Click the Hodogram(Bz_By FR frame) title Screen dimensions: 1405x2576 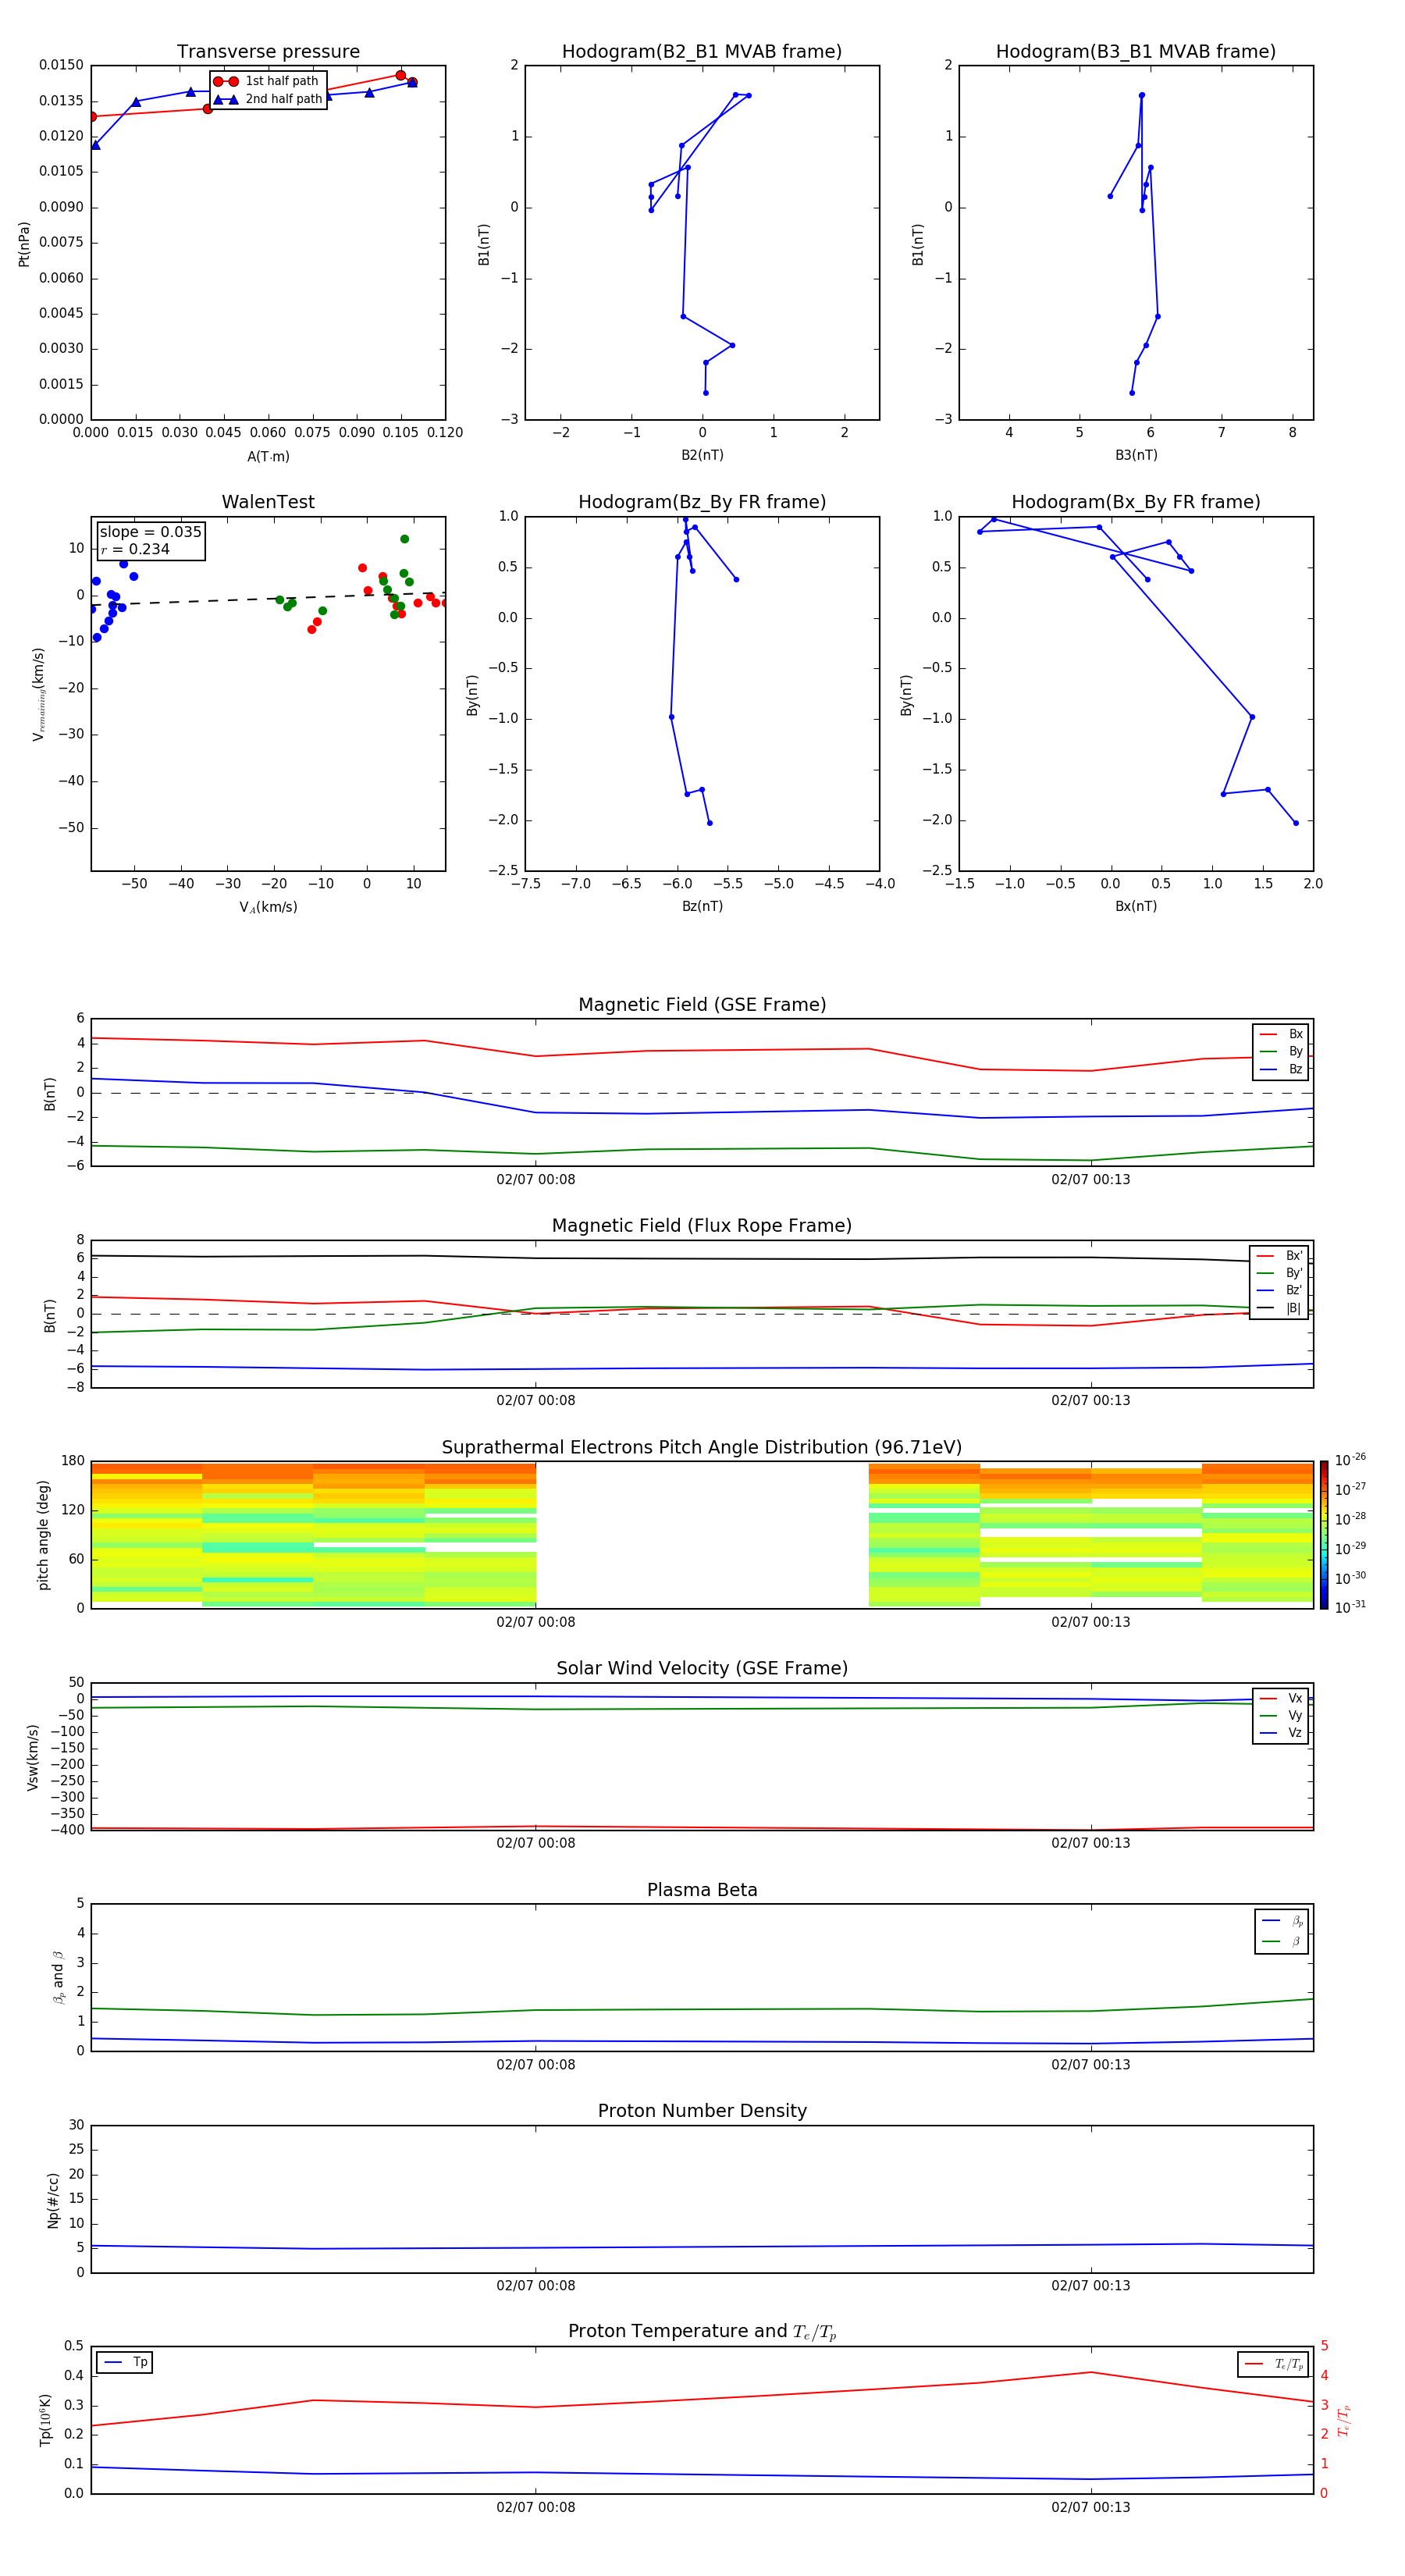pos(702,502)
